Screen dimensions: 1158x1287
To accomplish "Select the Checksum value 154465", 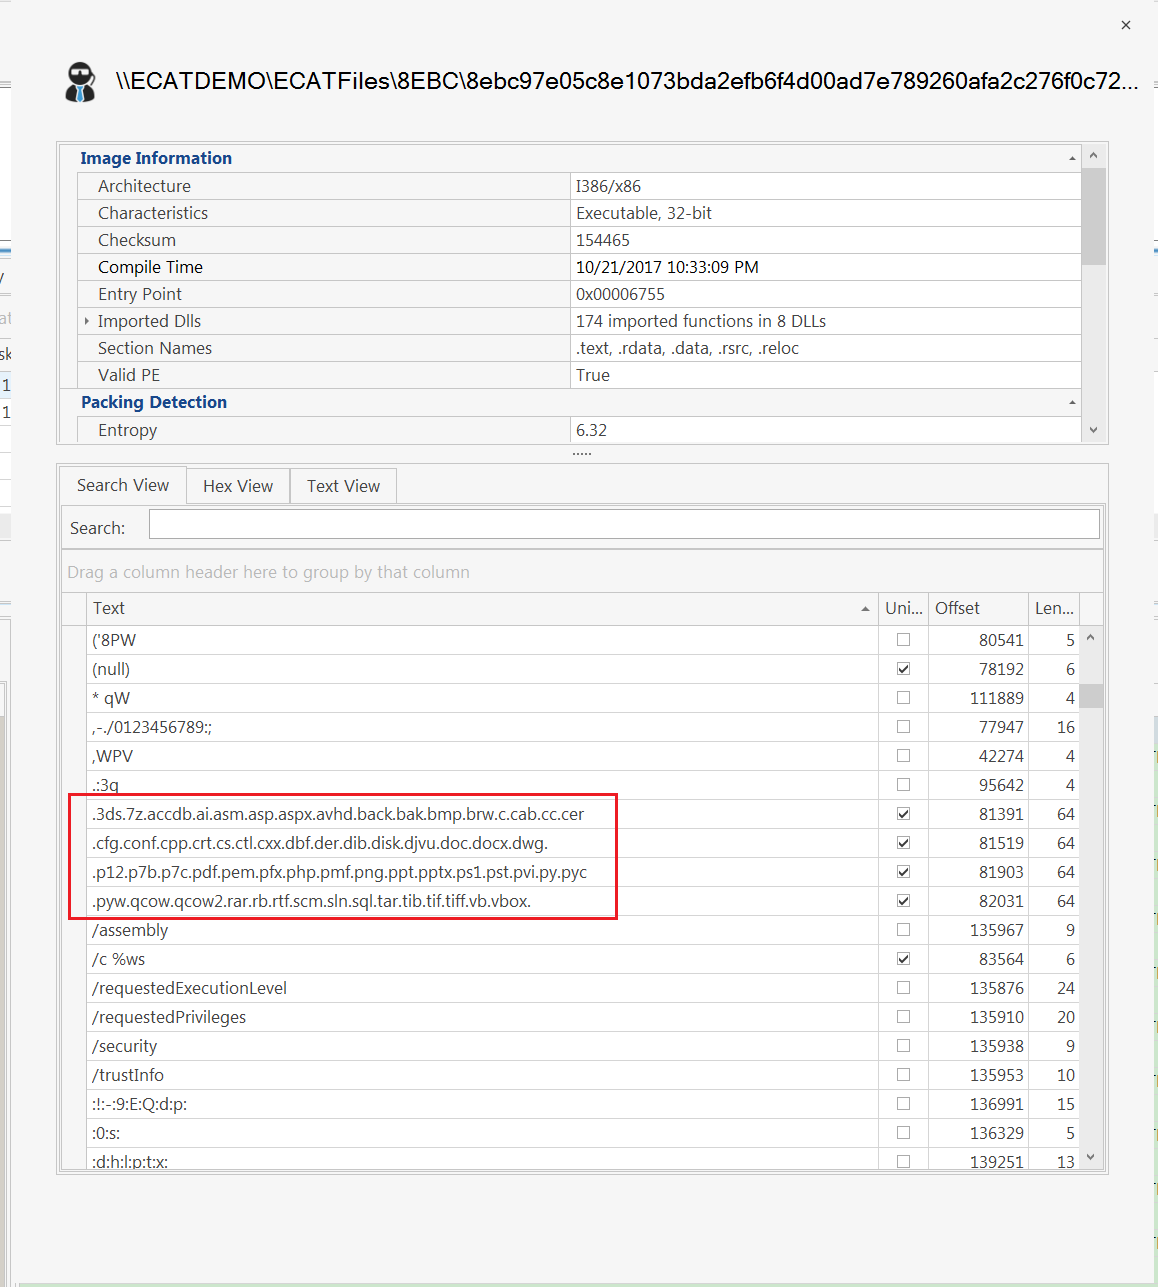I will pyautogui.click(x=603, y=240).
